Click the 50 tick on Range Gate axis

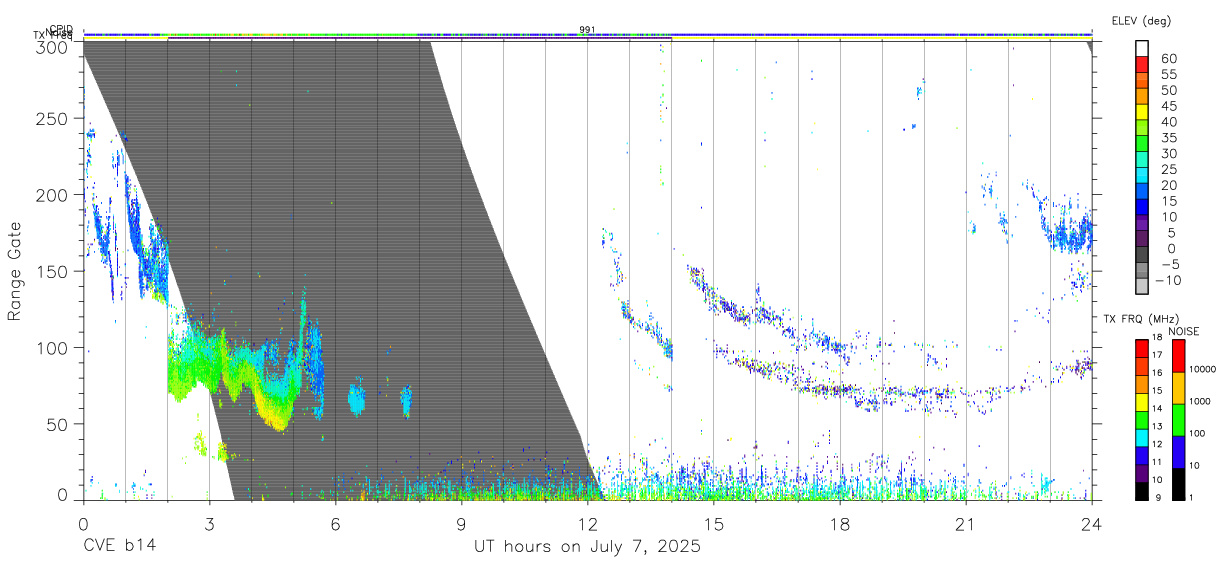point(57,424)
